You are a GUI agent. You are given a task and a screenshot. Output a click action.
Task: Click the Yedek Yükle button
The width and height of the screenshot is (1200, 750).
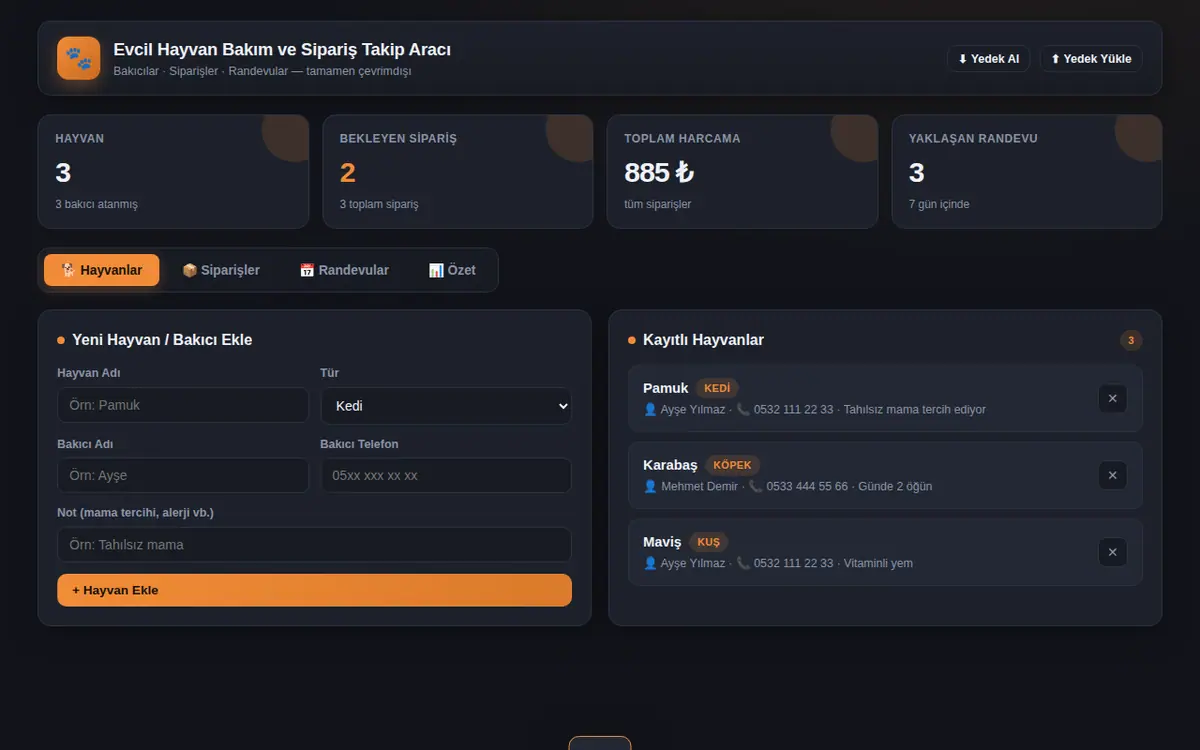coord(1091,59)
